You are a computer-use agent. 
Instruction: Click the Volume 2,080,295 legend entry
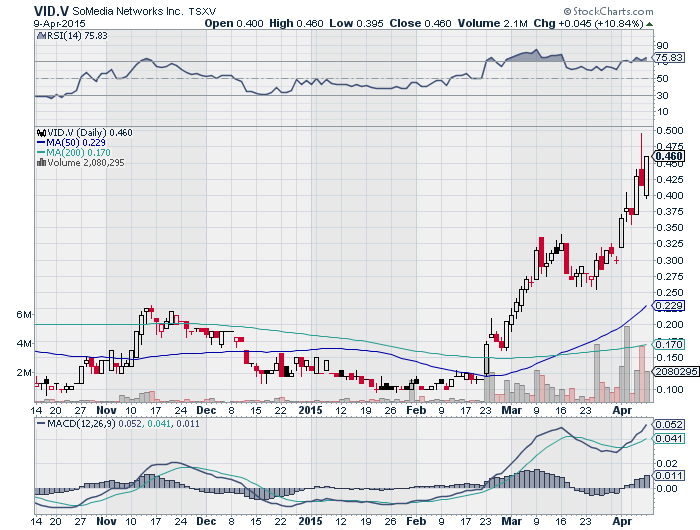click(86, 163)
